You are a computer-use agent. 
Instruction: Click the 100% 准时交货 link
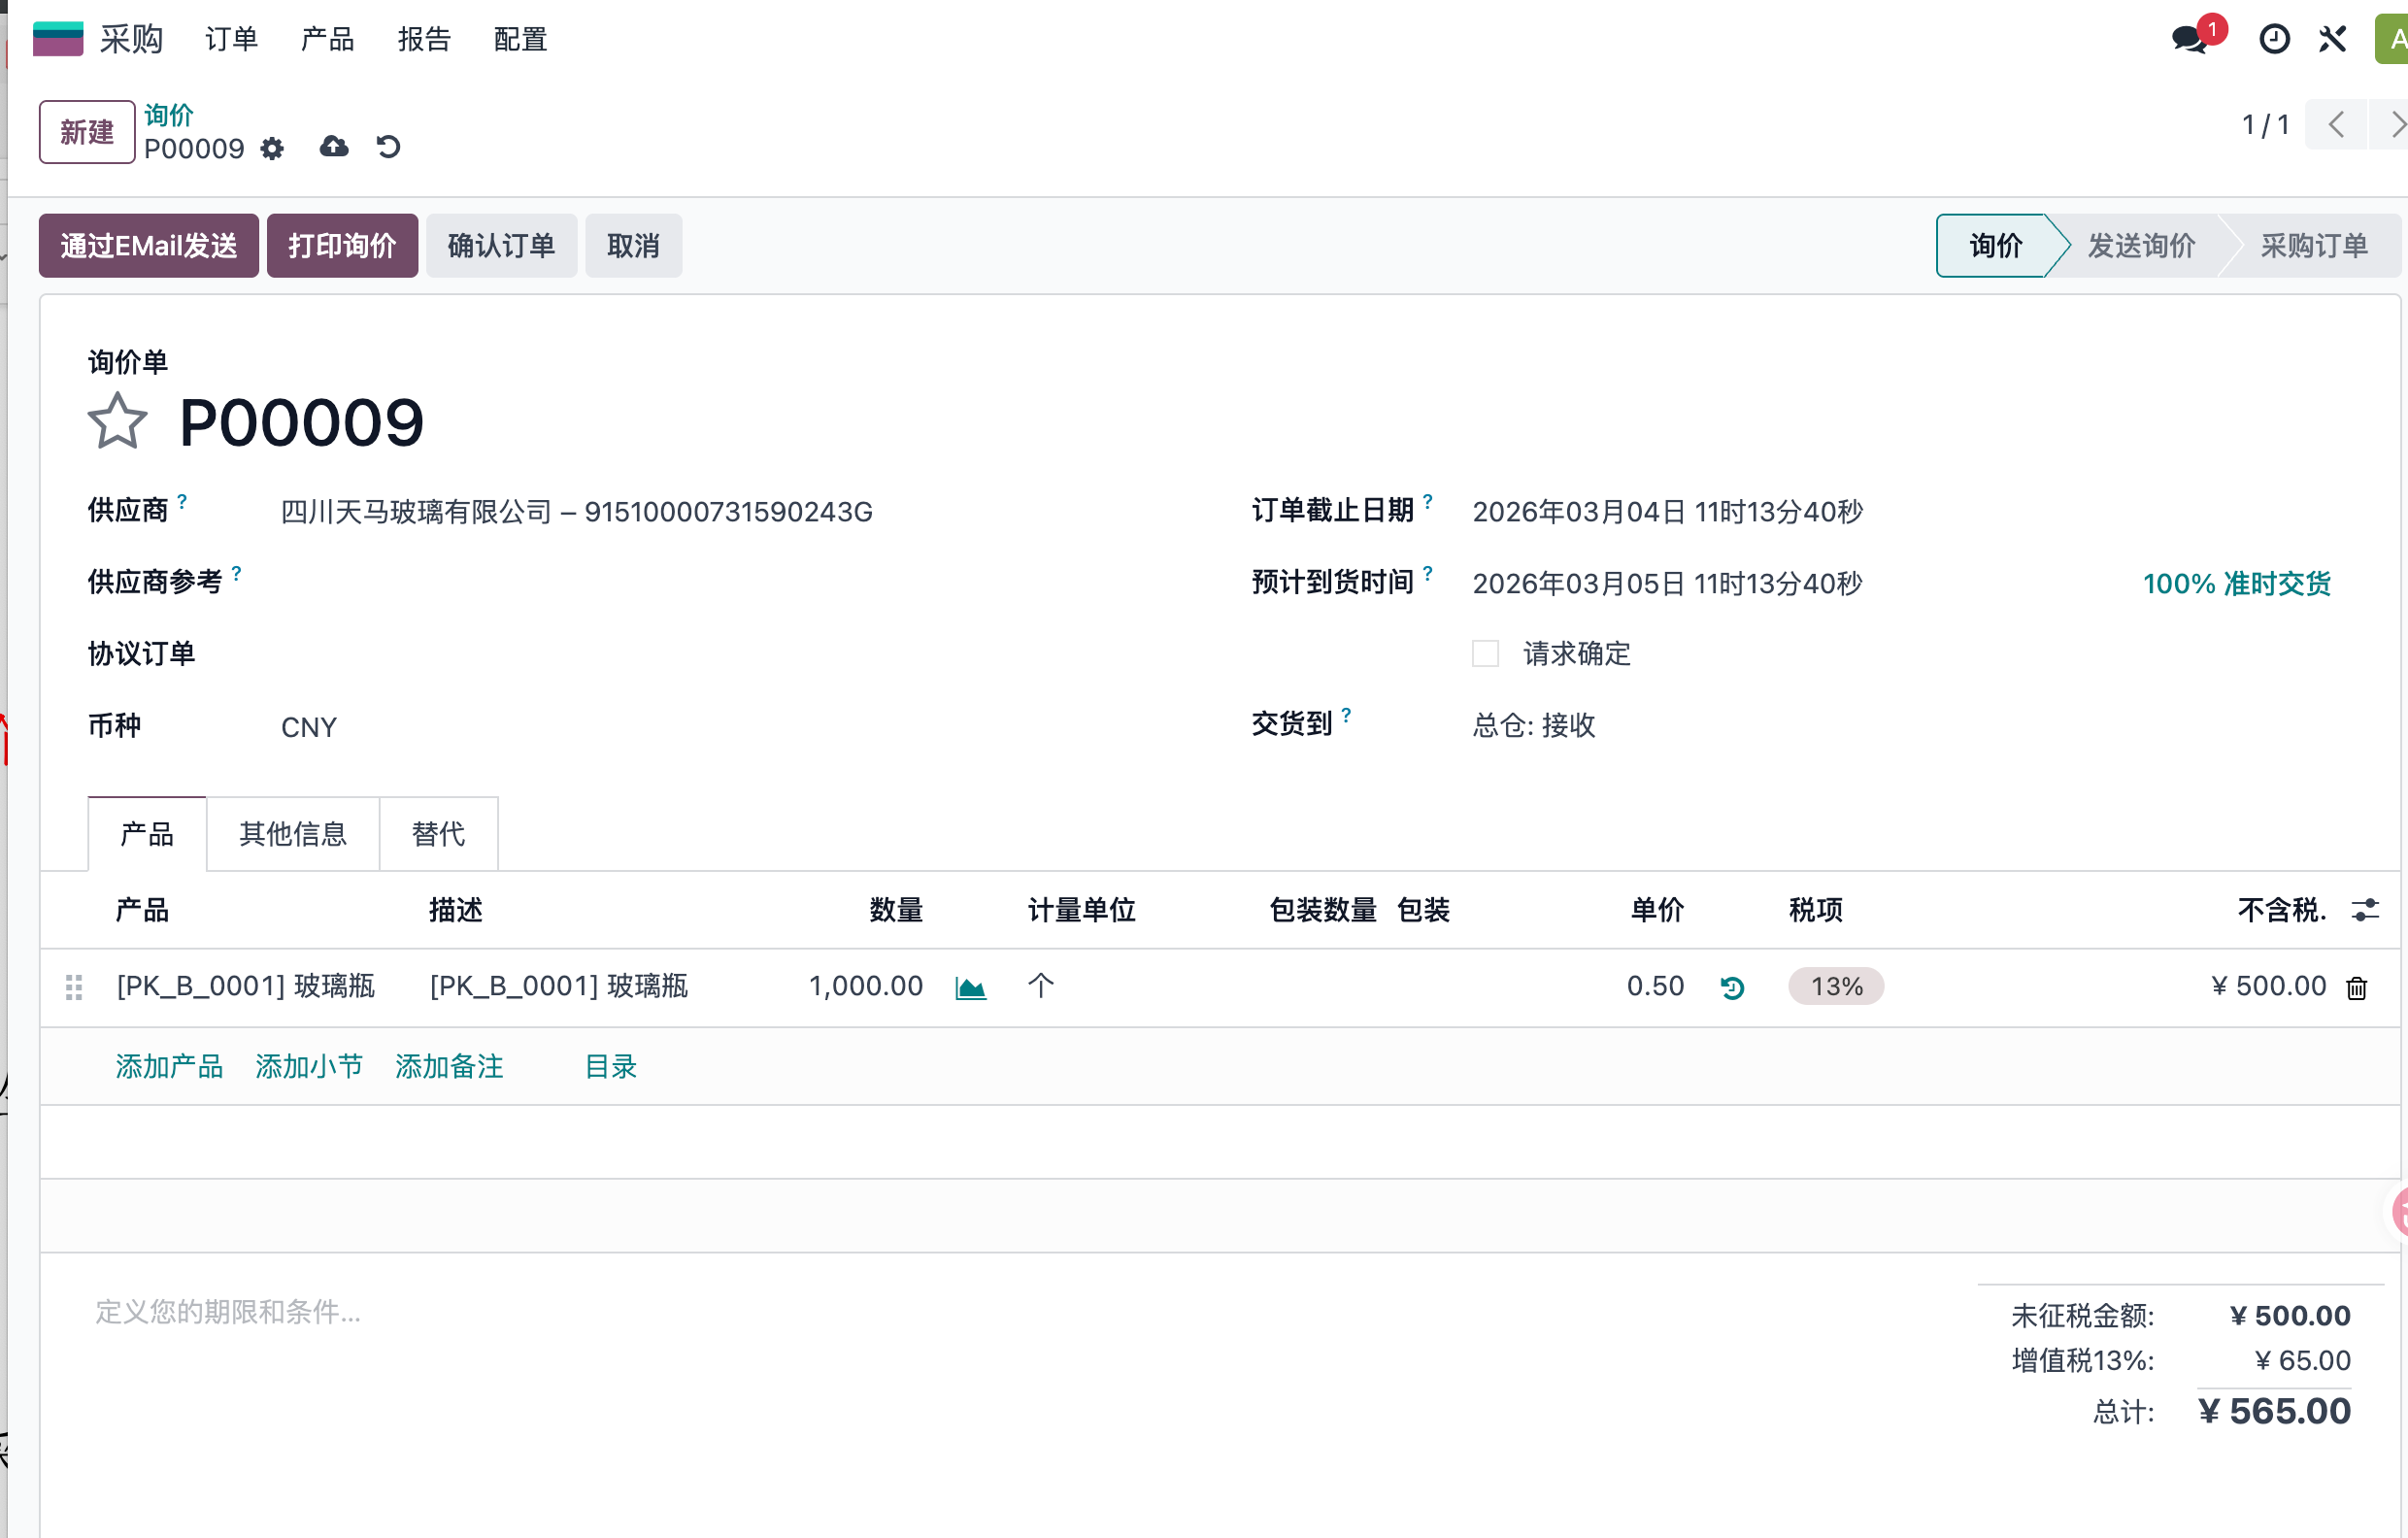pyautogui.click(x=2236, y=584)
